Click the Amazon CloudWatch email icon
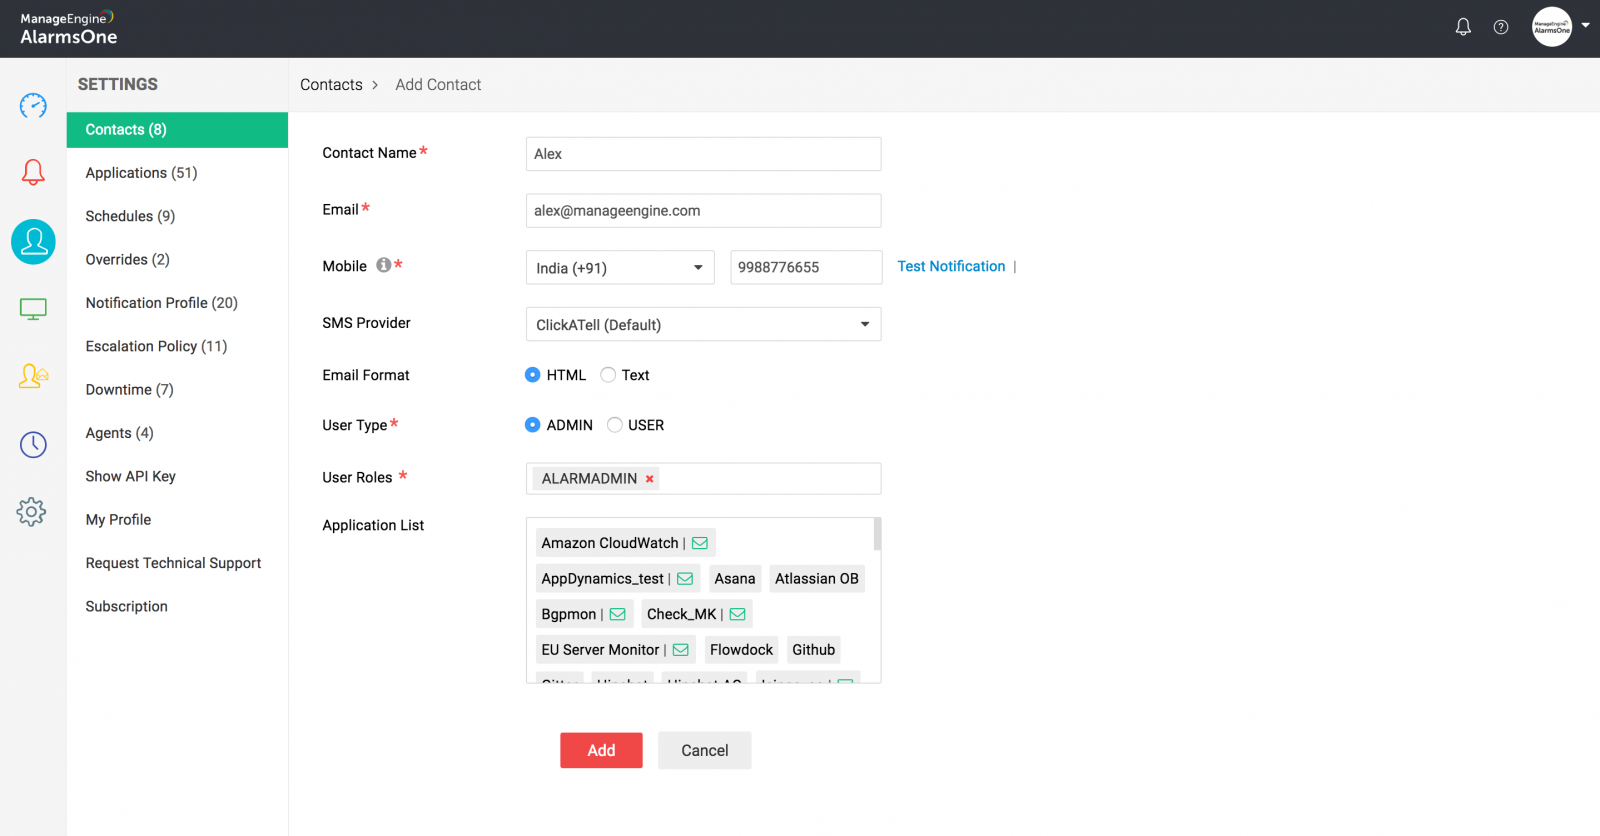 tap(700, 543)
